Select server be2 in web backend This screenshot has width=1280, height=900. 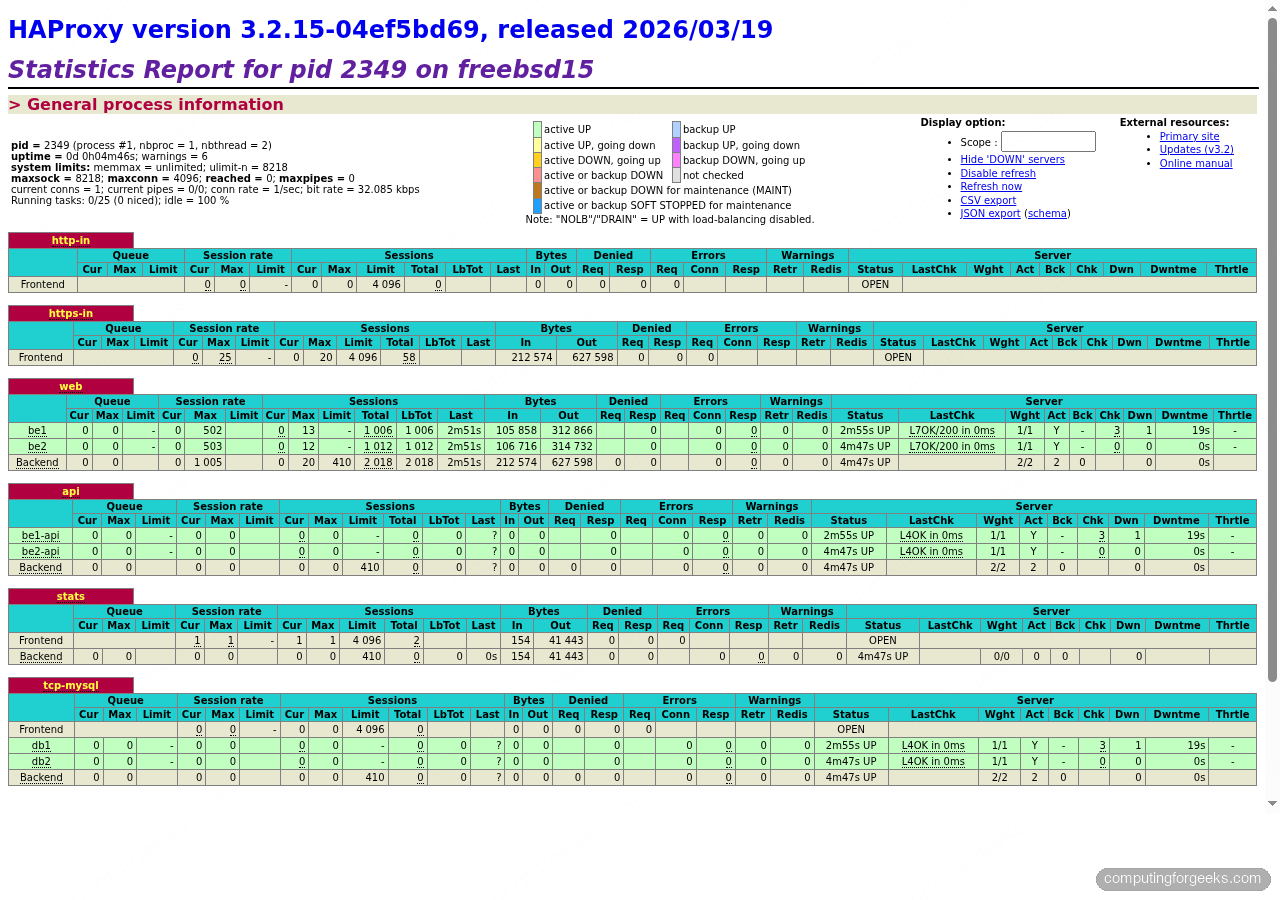37,446
